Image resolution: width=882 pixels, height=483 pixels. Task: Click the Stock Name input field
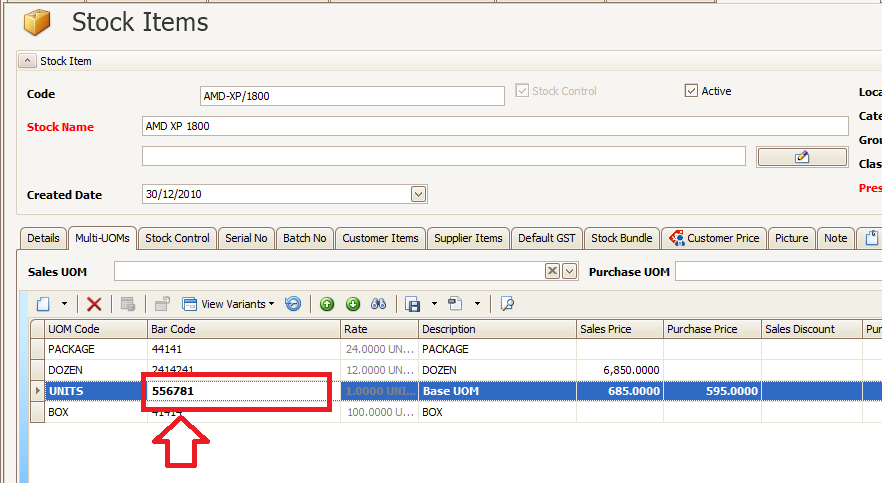pos(495,126)
